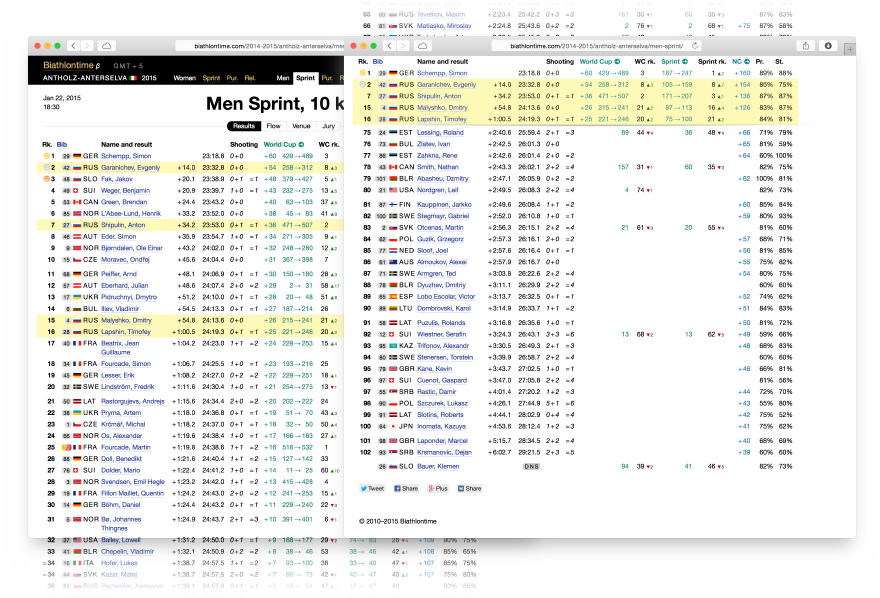Image resolution: width=880 pixels, height=598 pixels.
Task: Expand the NC column arrow in right window
Action: [745, 62]
